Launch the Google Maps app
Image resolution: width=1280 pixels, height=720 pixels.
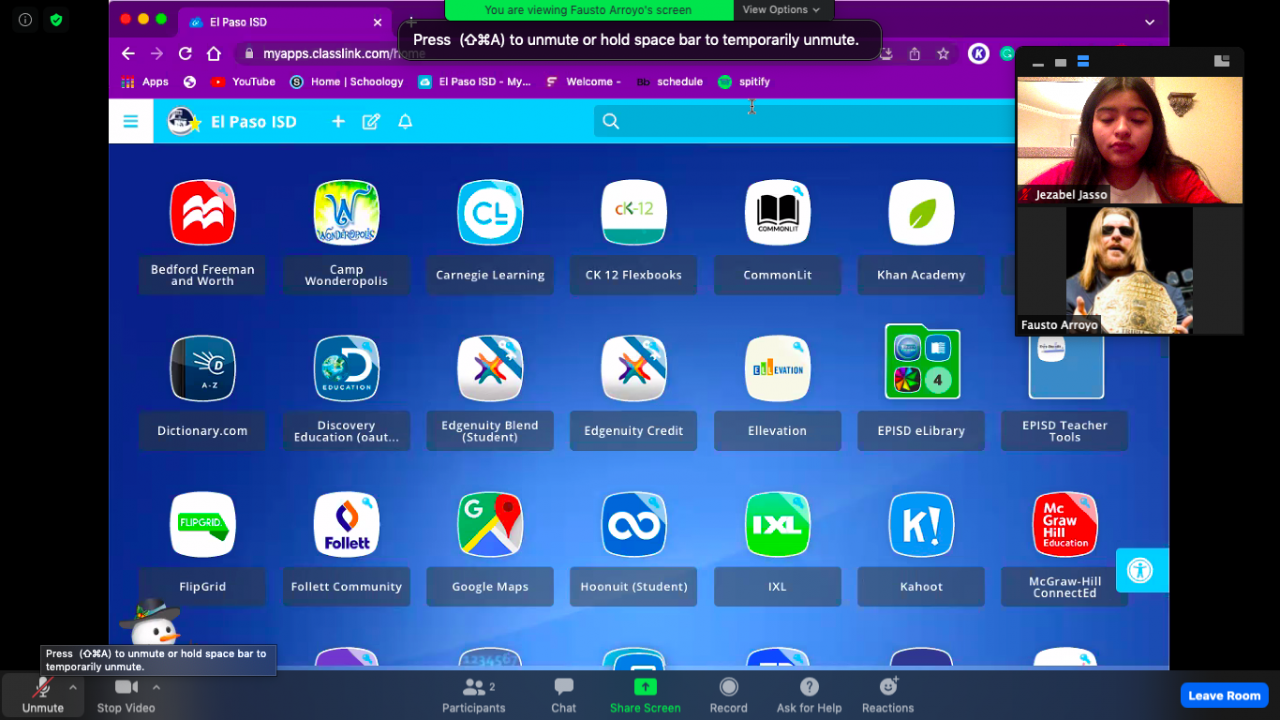point(490,525)
